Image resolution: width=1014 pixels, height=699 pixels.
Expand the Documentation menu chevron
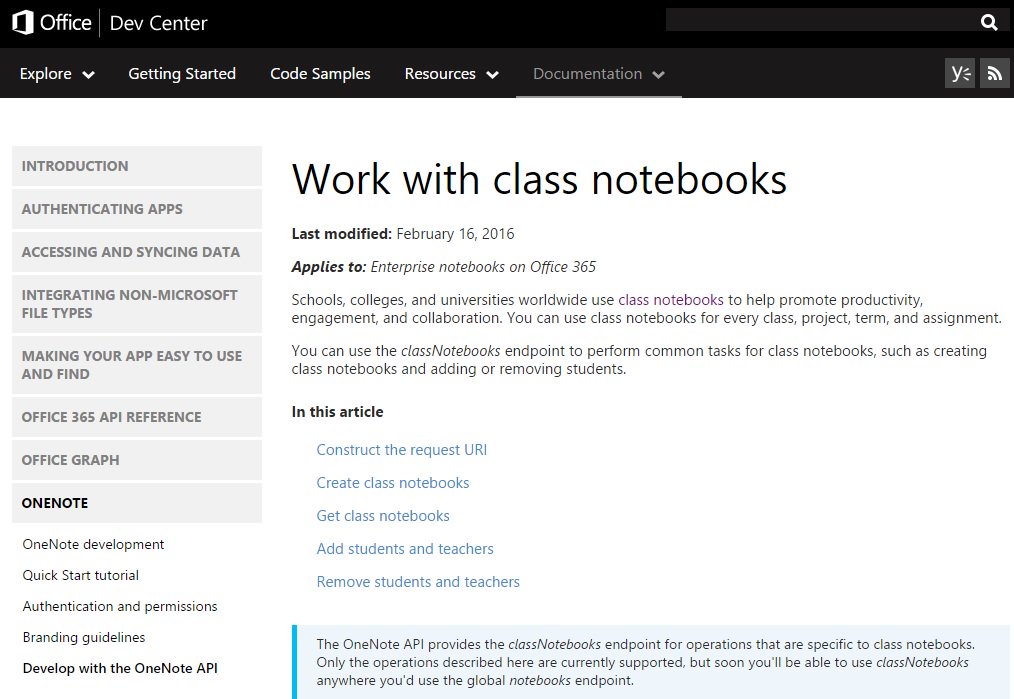coord(658,75)
